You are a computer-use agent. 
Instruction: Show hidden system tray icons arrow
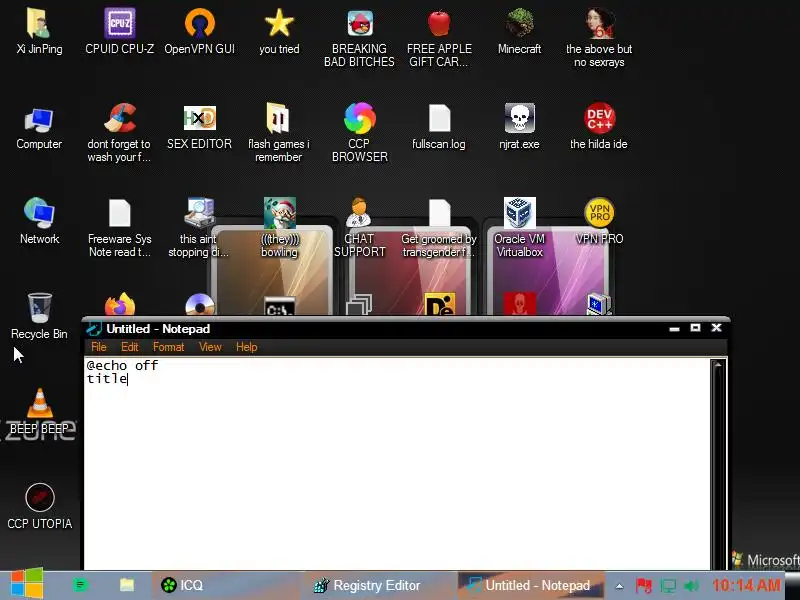pos(619,586)
